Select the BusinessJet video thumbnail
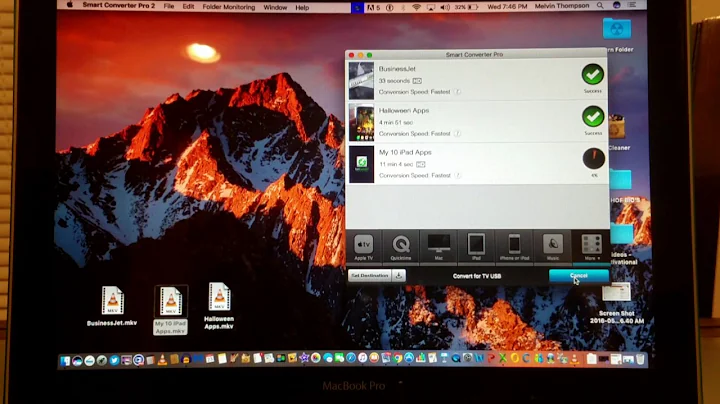 coord(361,81)
